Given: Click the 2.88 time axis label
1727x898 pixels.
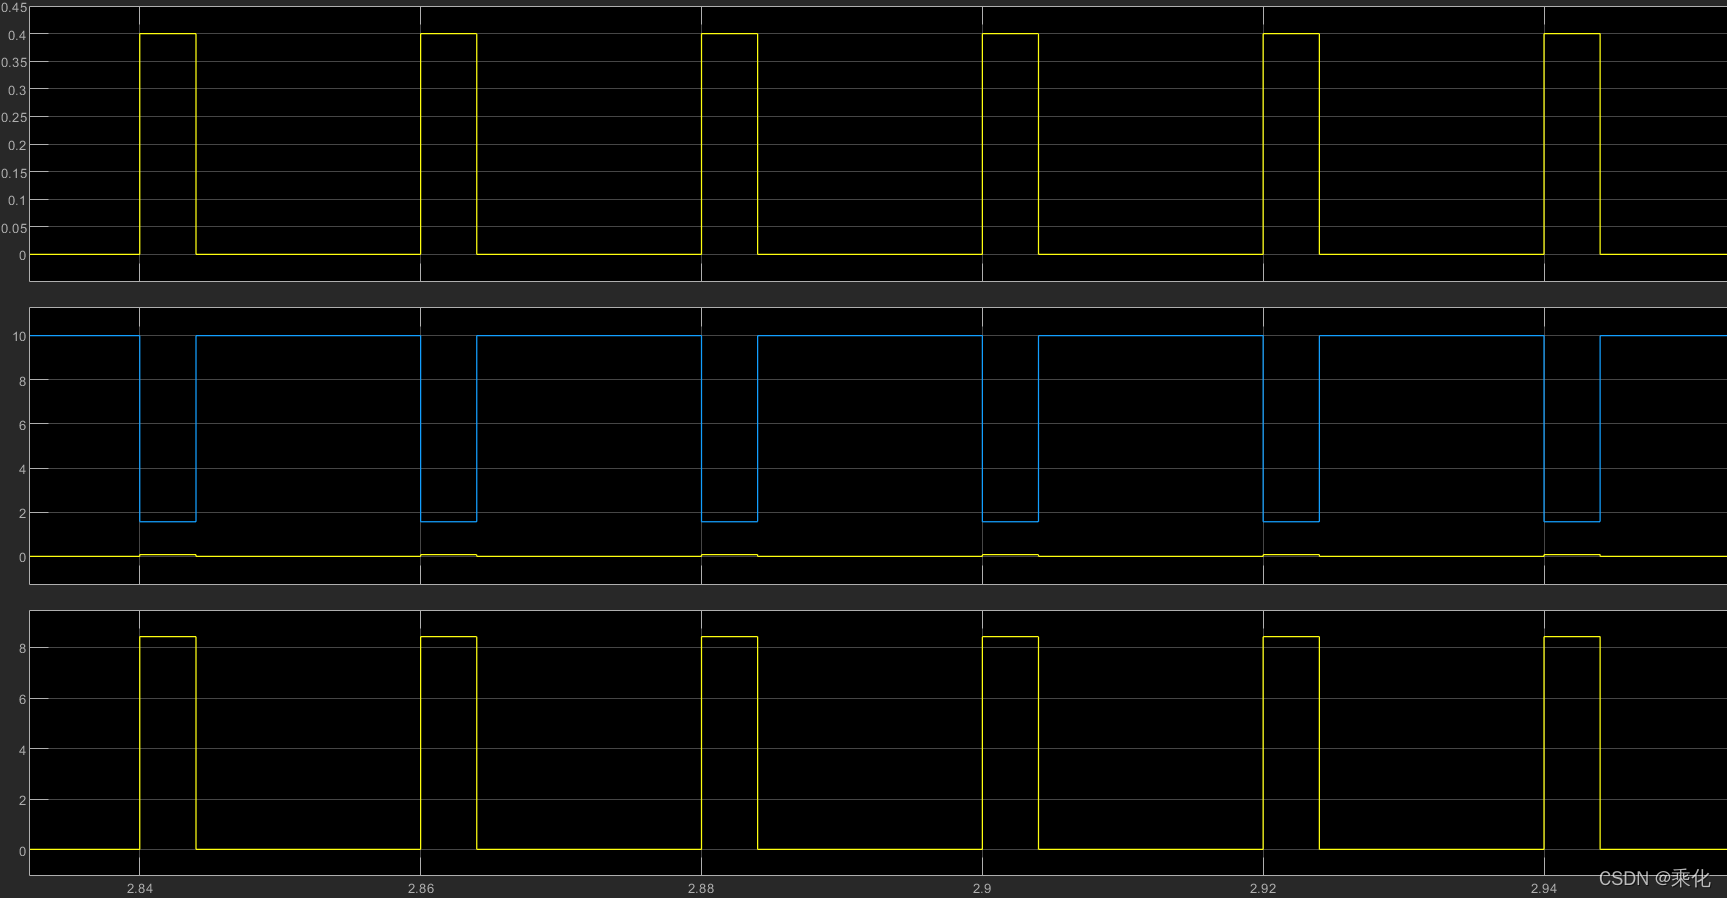Looking at the screenshot, I should pos(701,888).
